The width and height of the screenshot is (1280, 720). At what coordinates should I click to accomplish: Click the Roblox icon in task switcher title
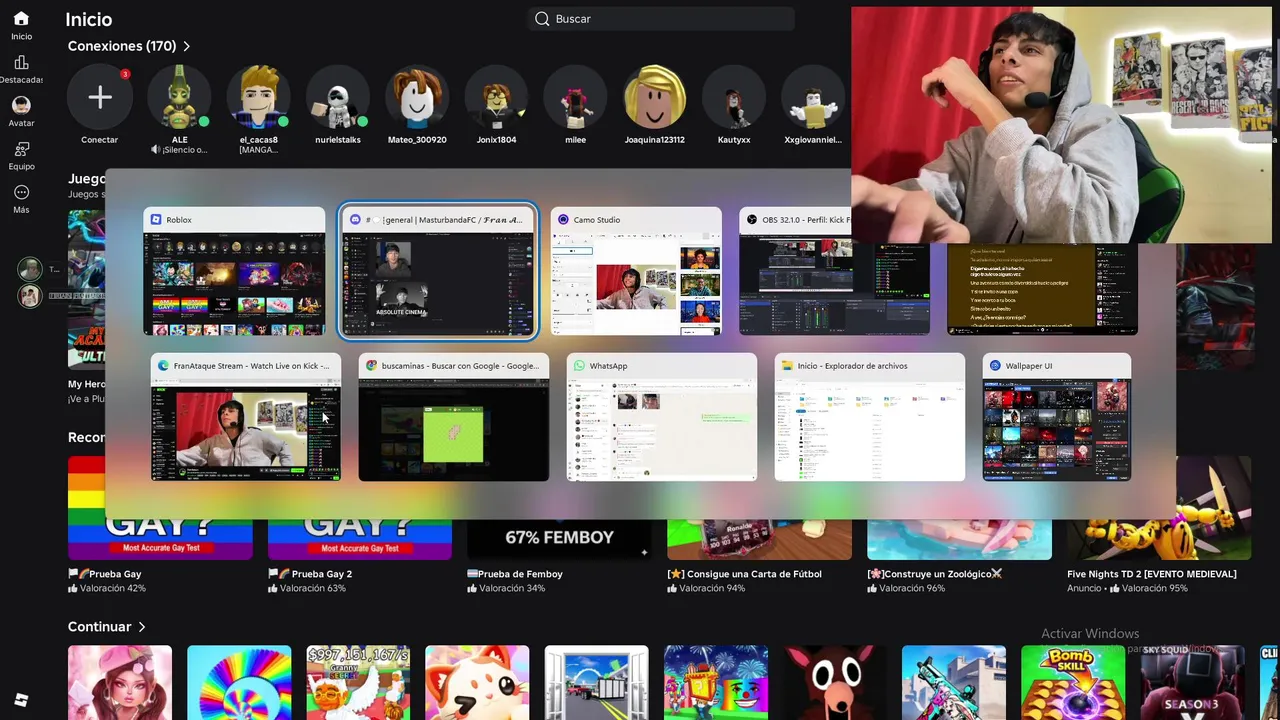tap(155, 220)
